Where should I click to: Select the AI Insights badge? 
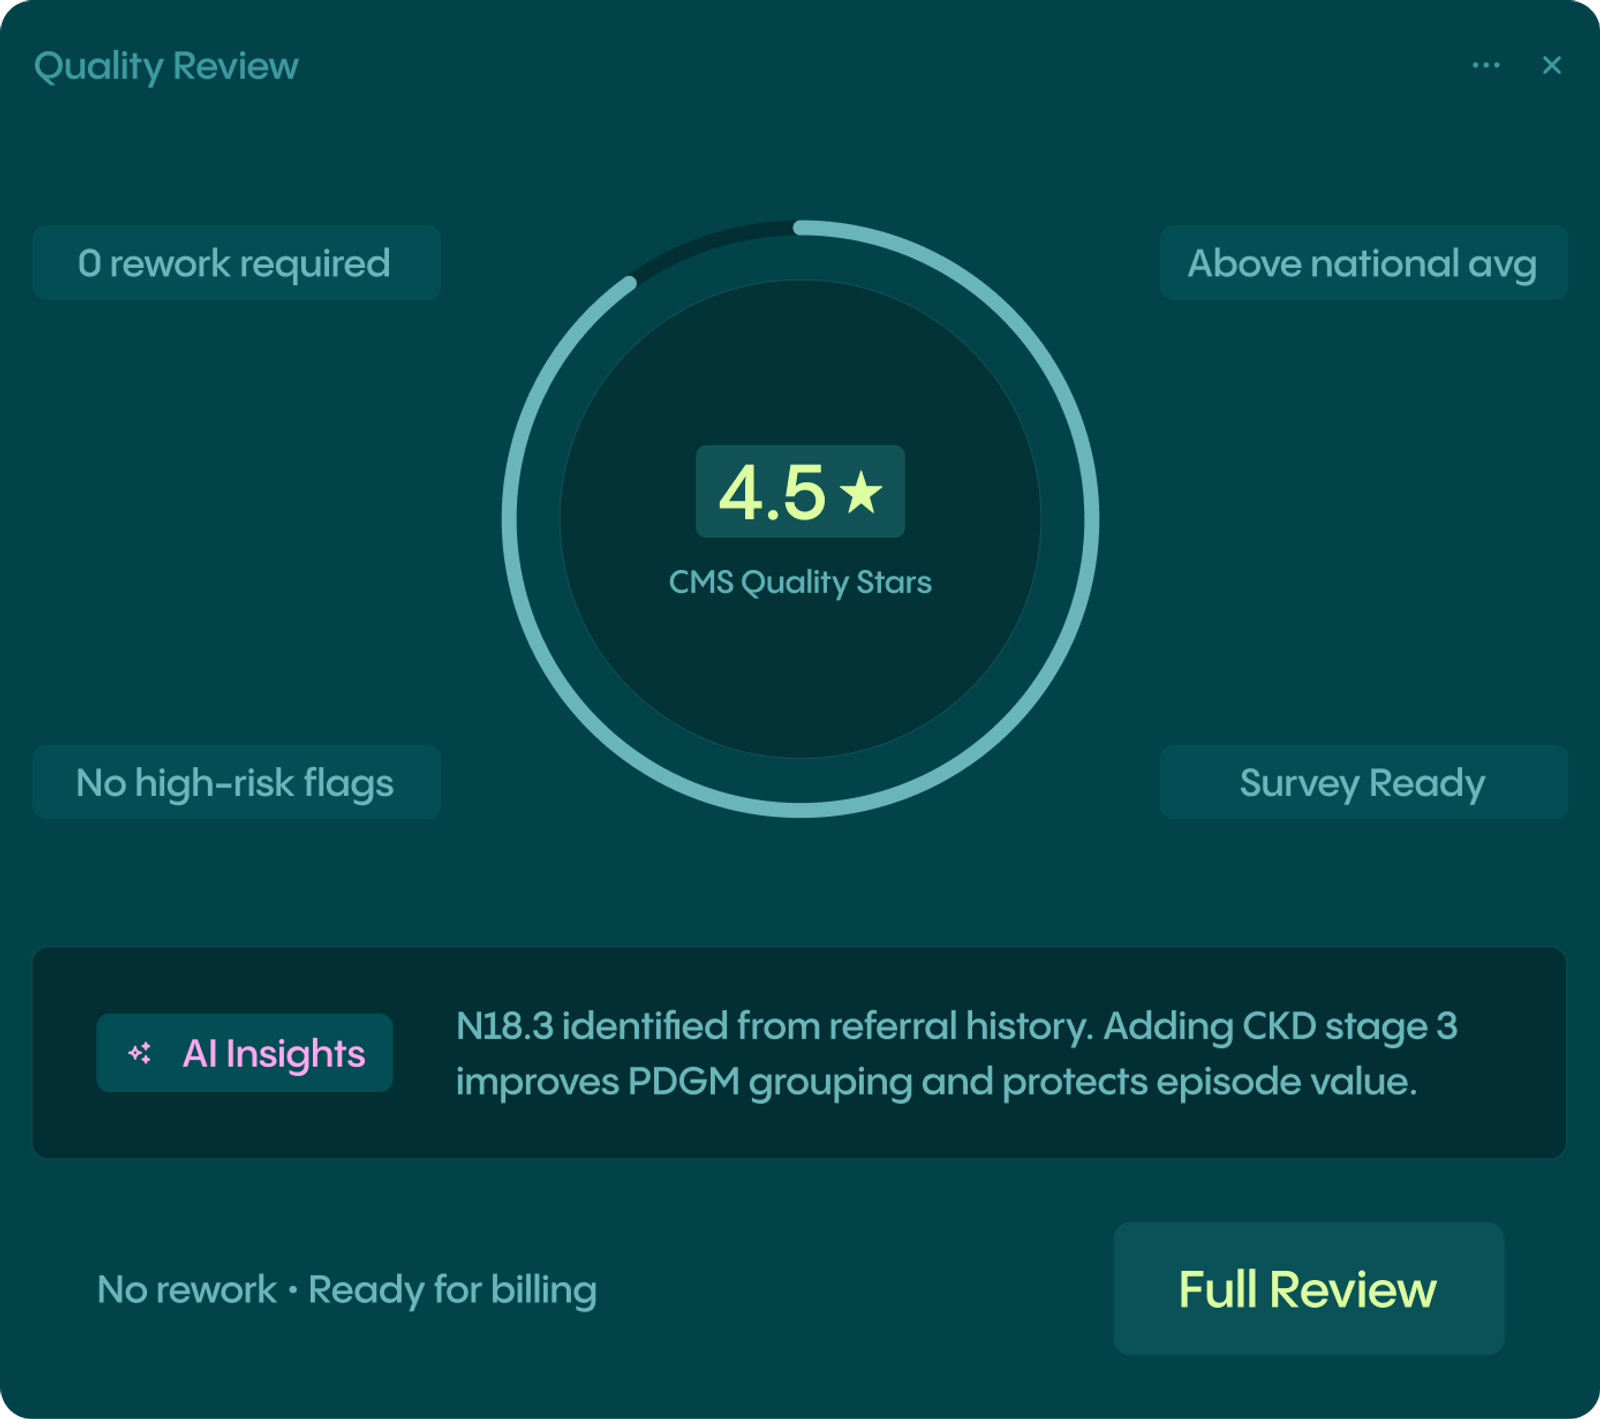coord(244,1053)
